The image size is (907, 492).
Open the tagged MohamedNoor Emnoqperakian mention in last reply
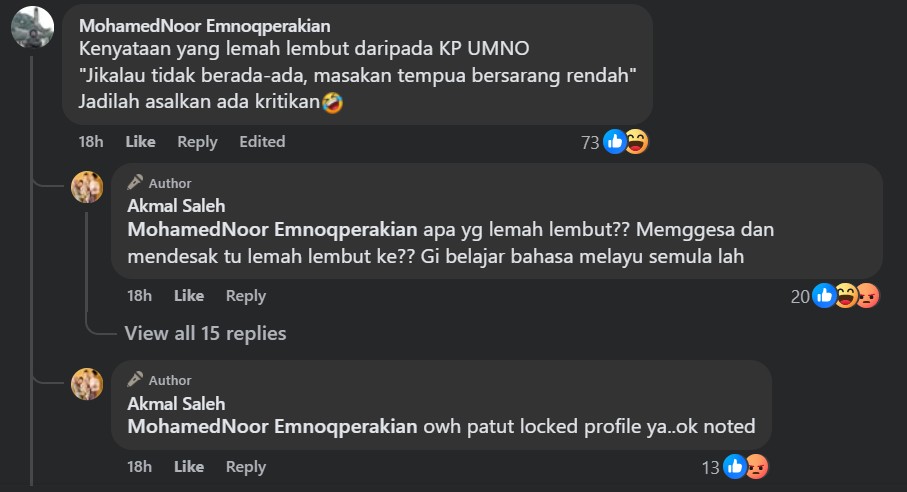click(272, 427)
